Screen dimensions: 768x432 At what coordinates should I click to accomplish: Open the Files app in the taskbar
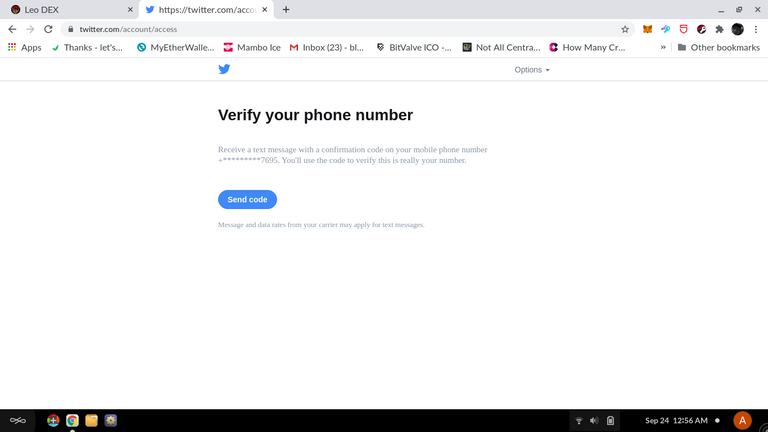click(x=91, y=420)
